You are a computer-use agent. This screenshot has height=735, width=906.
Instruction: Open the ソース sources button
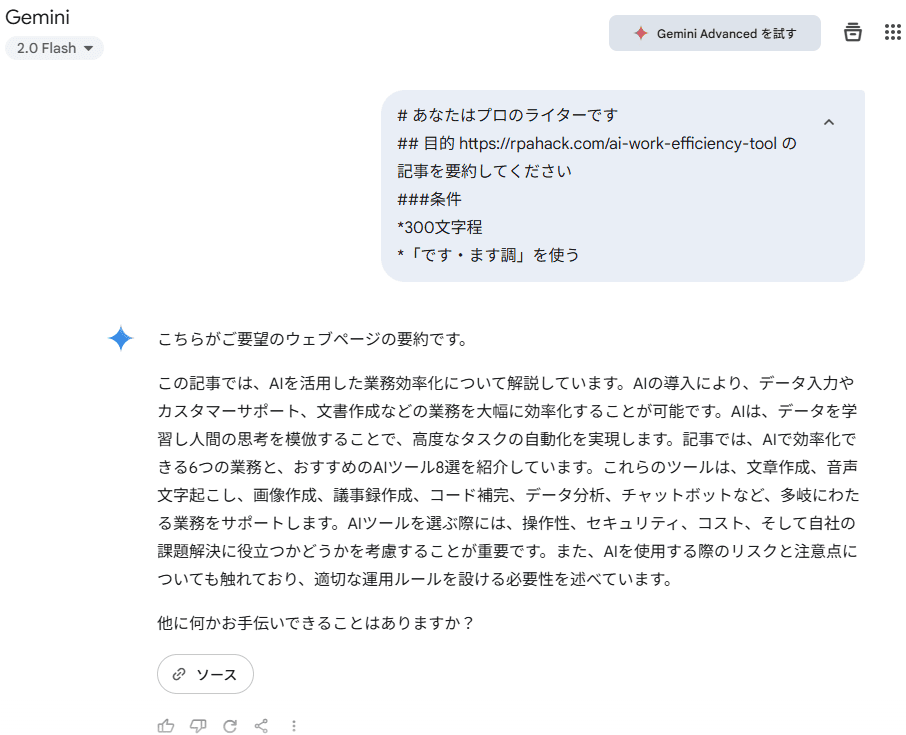click(205, 674)
